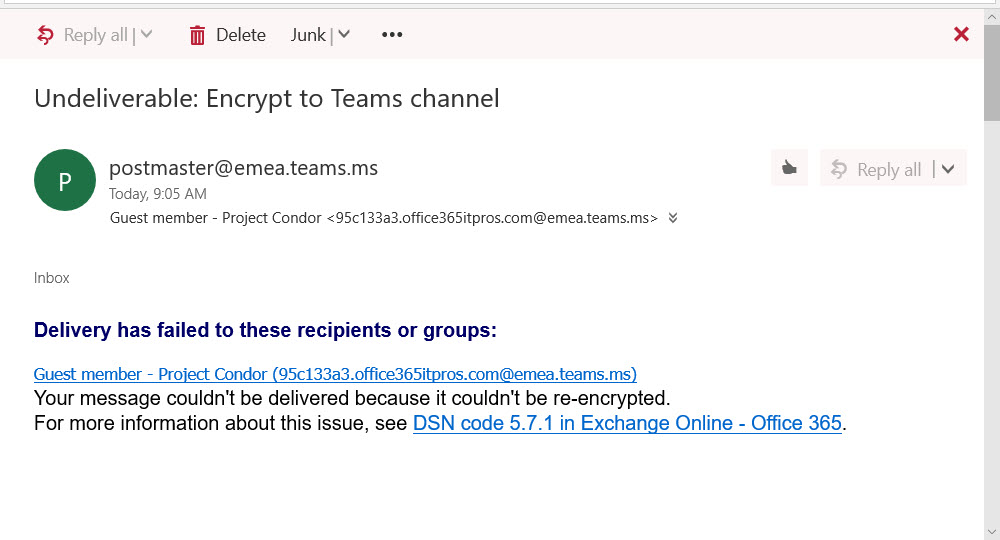
Task: Click the green P sender avatar
Action: 65,180
